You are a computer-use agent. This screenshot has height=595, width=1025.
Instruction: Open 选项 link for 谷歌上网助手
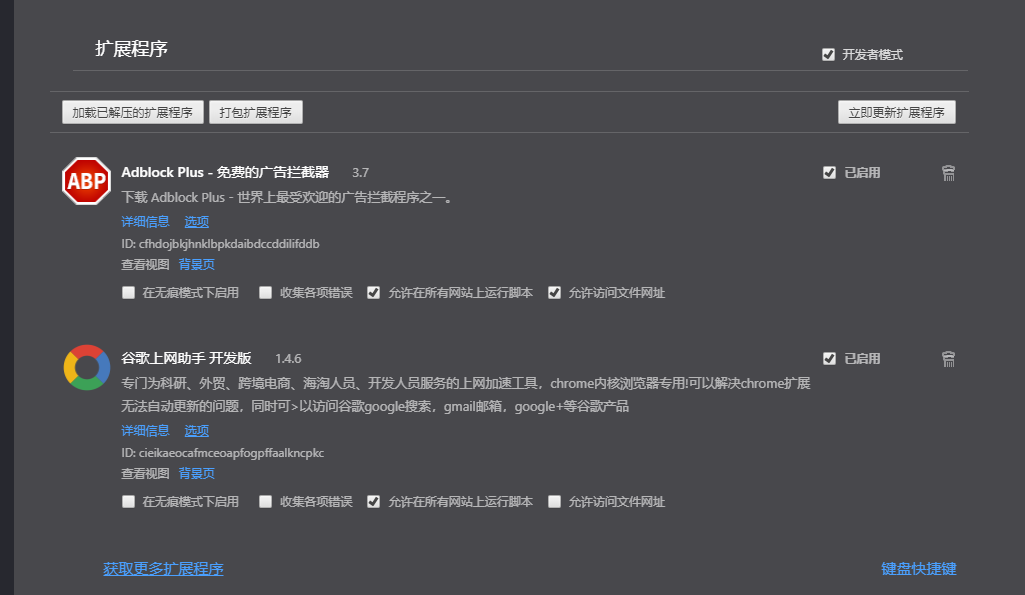(x=197, y=430)
